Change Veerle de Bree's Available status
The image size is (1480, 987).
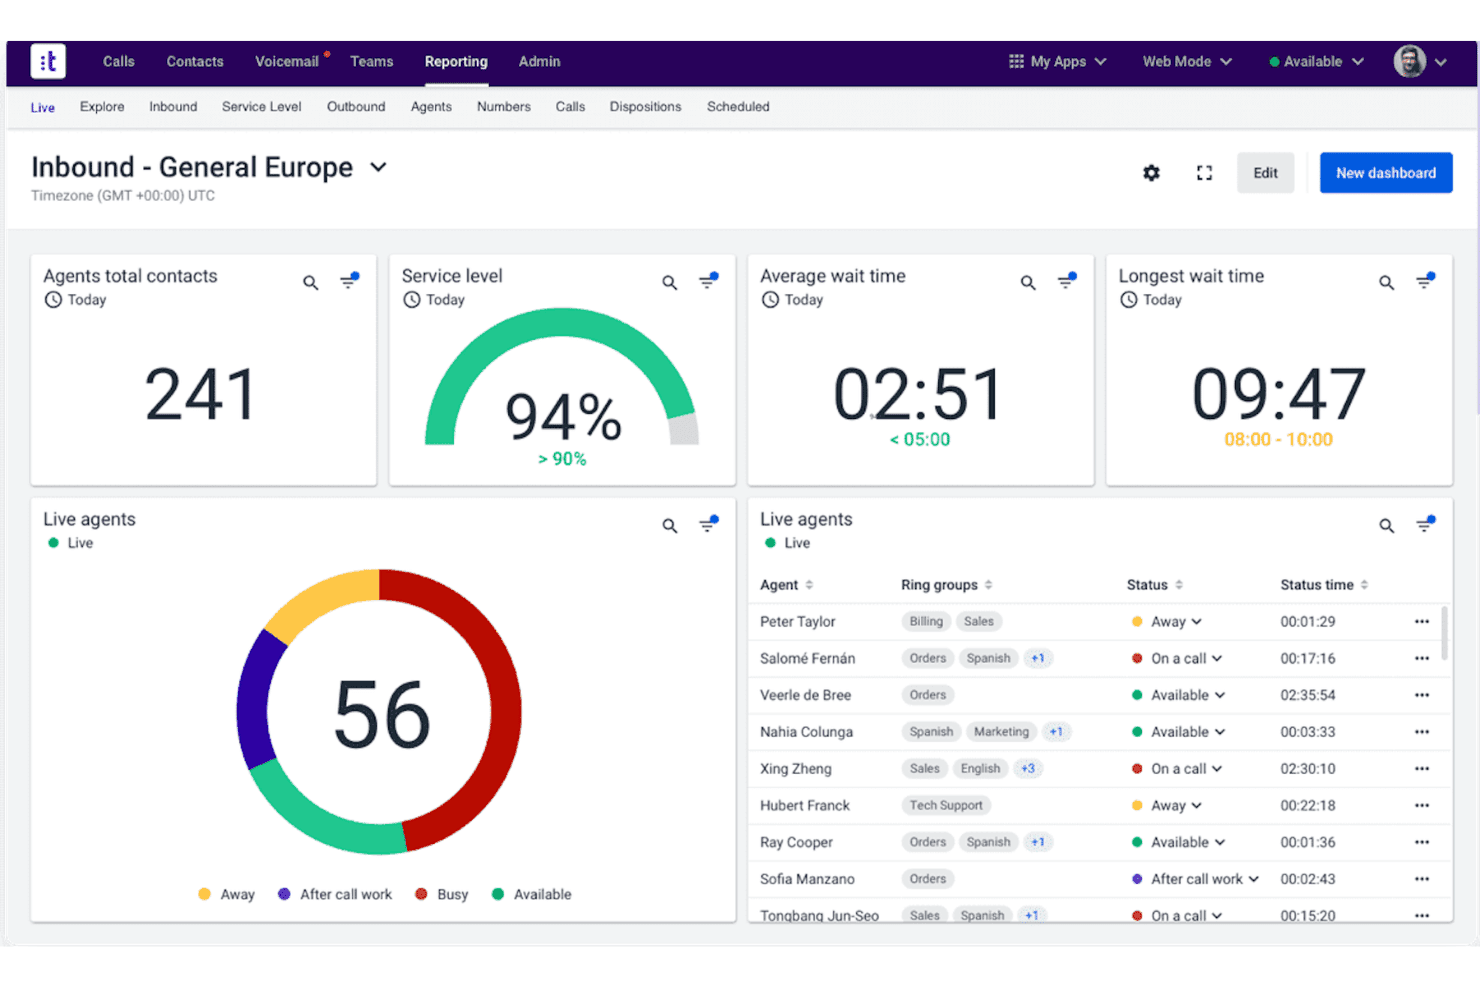[1179, 695]
